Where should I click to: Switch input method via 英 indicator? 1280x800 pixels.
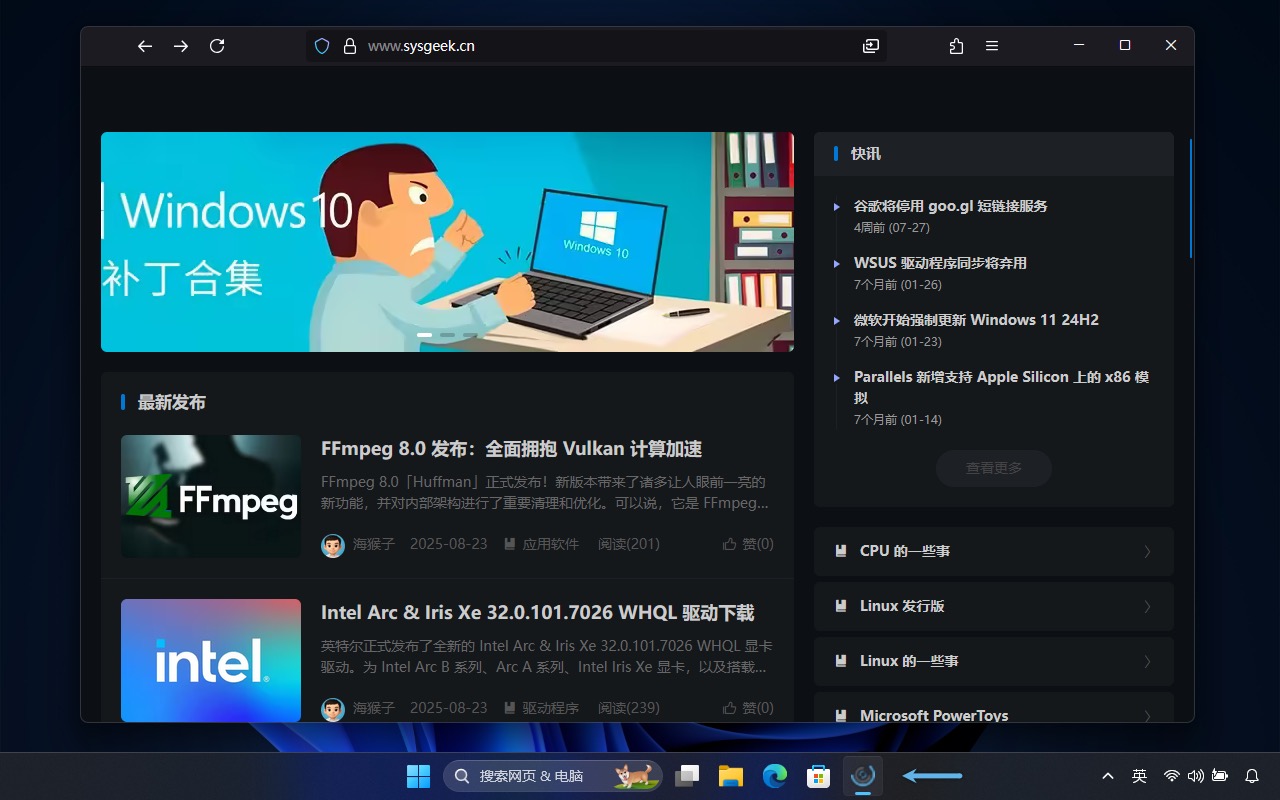coord(1139,776)
